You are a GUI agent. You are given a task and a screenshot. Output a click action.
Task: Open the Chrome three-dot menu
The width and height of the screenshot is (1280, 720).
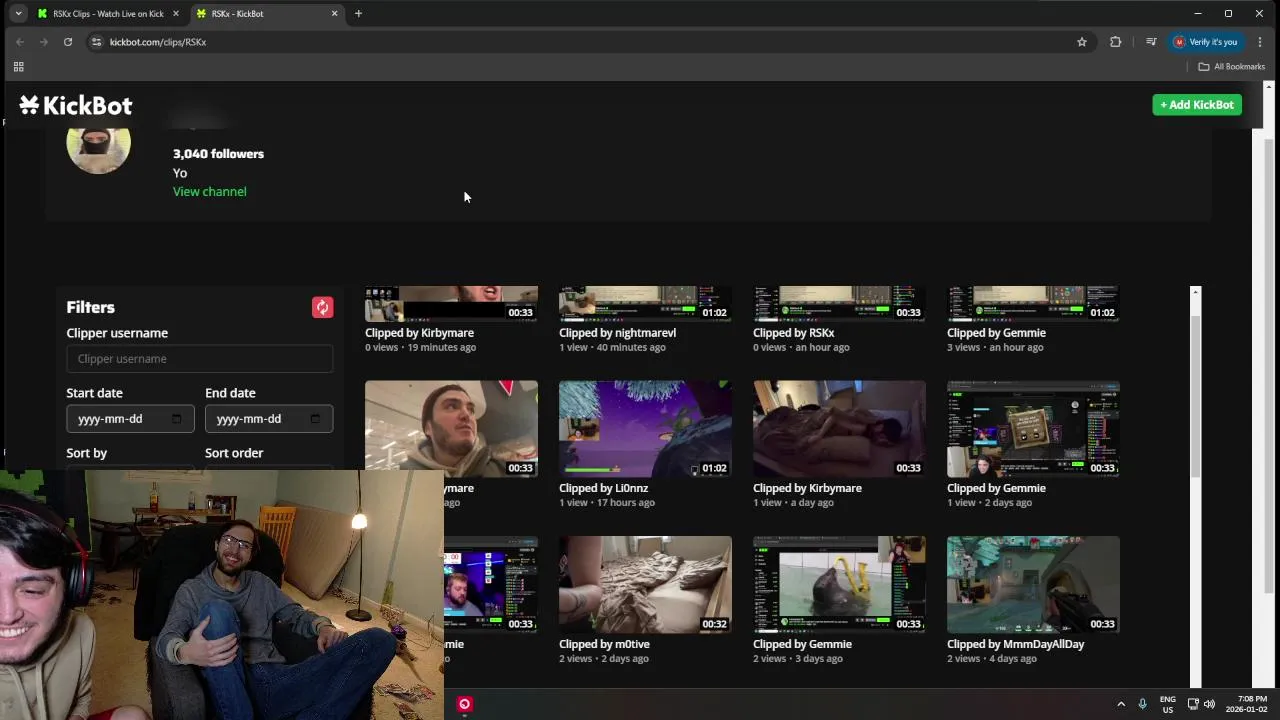[x=1260, y=42]
